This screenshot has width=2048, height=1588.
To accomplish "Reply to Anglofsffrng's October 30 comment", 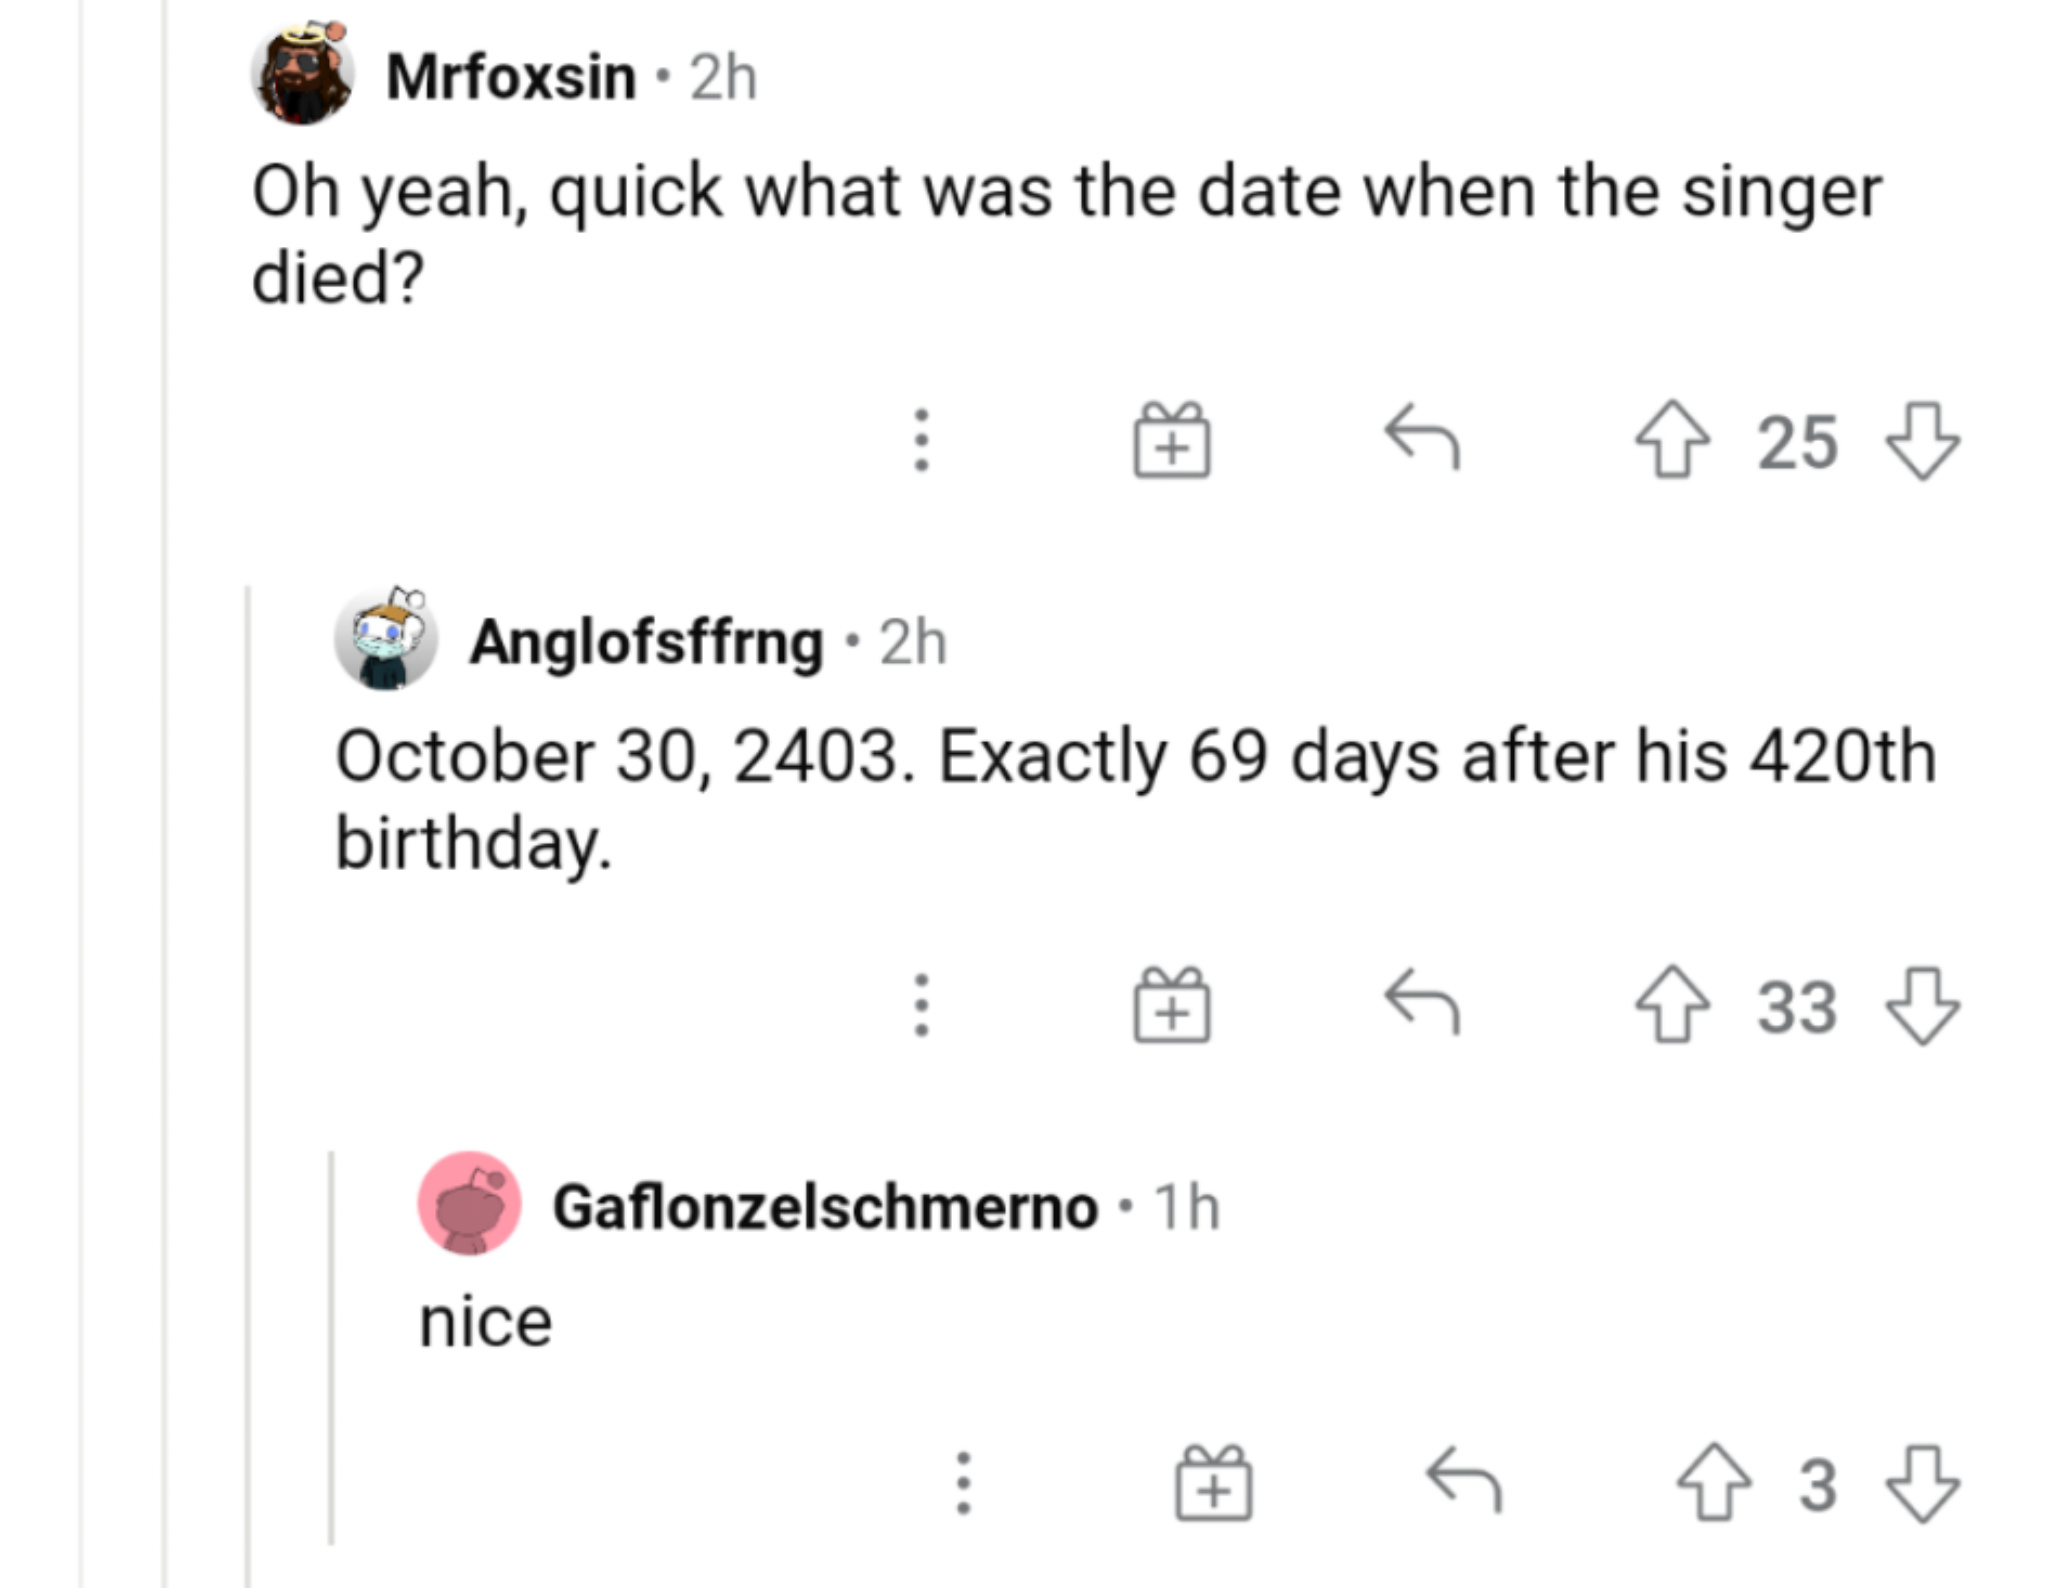I will (1422, 1003).
